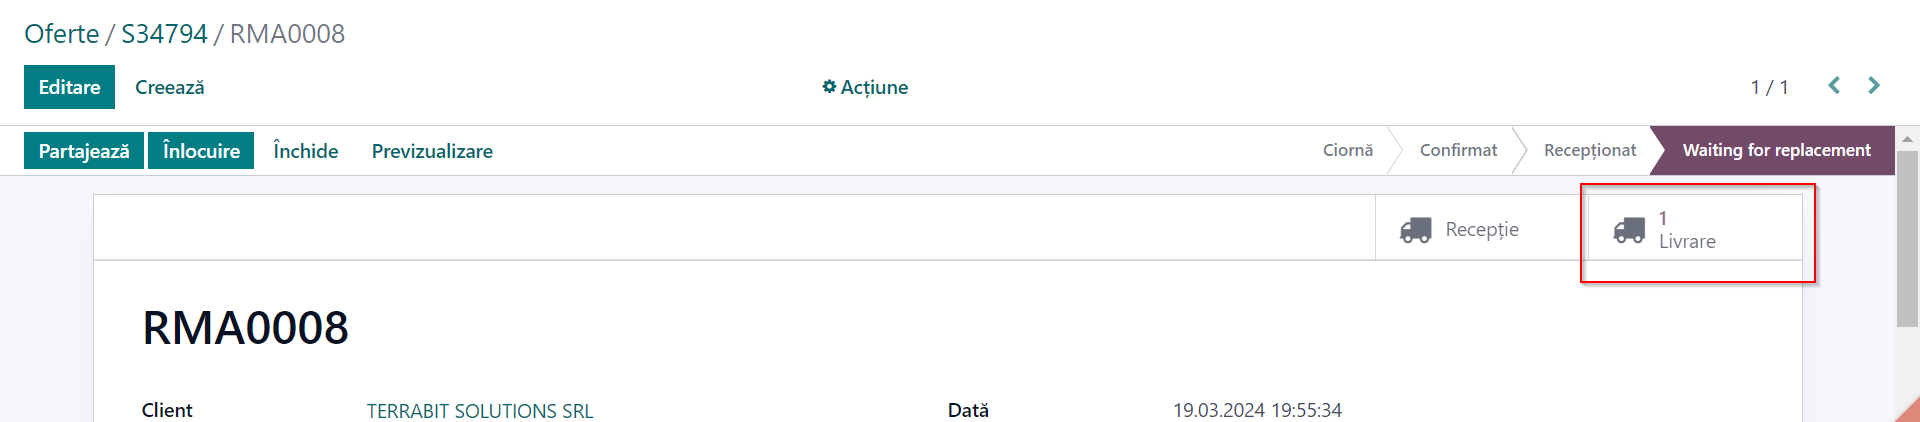Open Previzualizare preview
Image resolution: width=1920 pixels, height=422 pixels.
432,151
